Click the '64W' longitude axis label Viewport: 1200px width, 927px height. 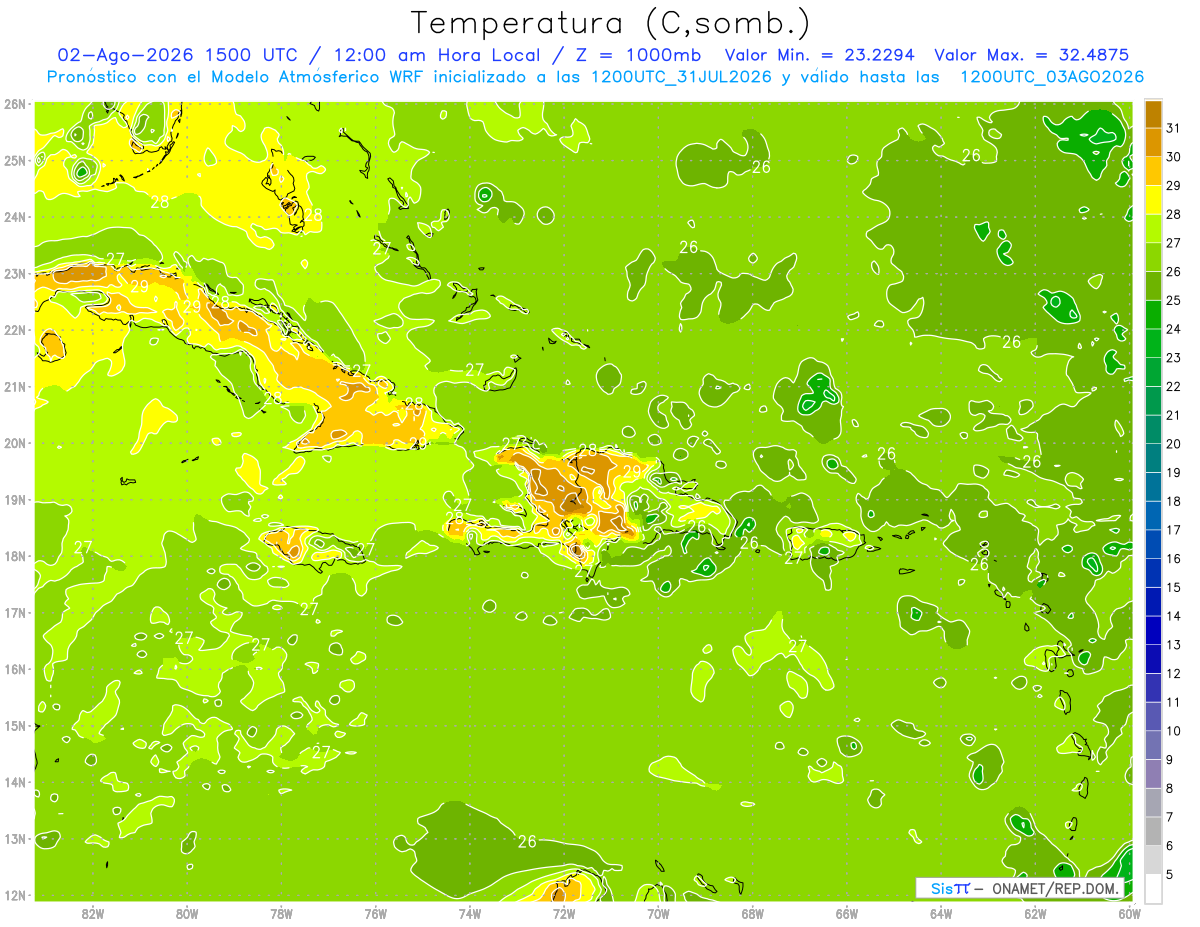click(x=941, y=912)
